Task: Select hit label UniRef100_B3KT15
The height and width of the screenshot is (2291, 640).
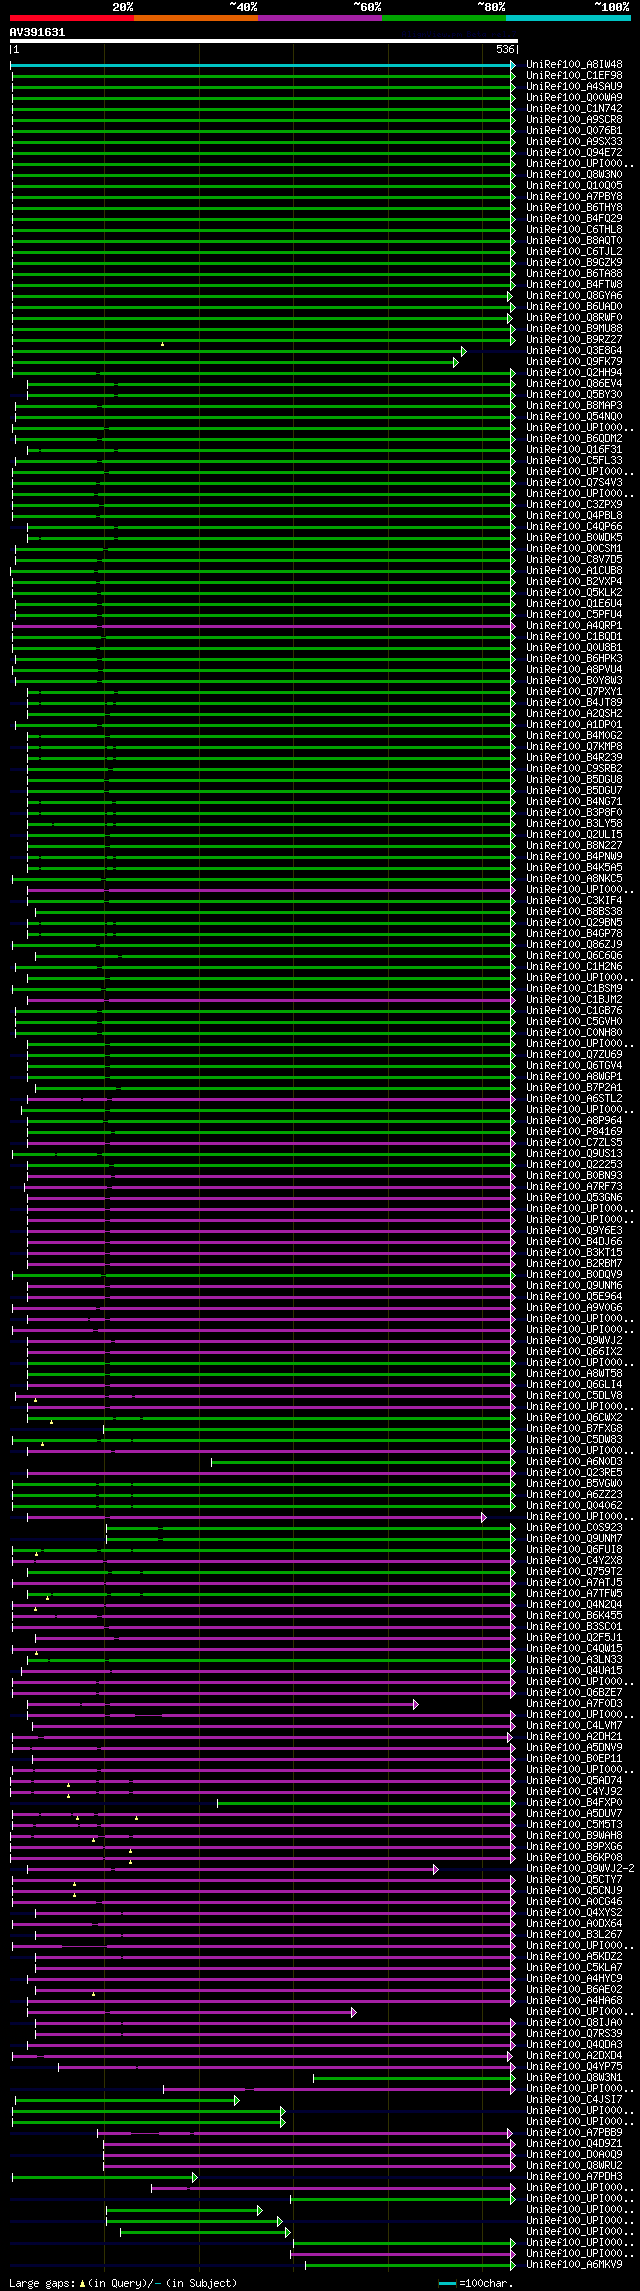Action: (574, 1253)
